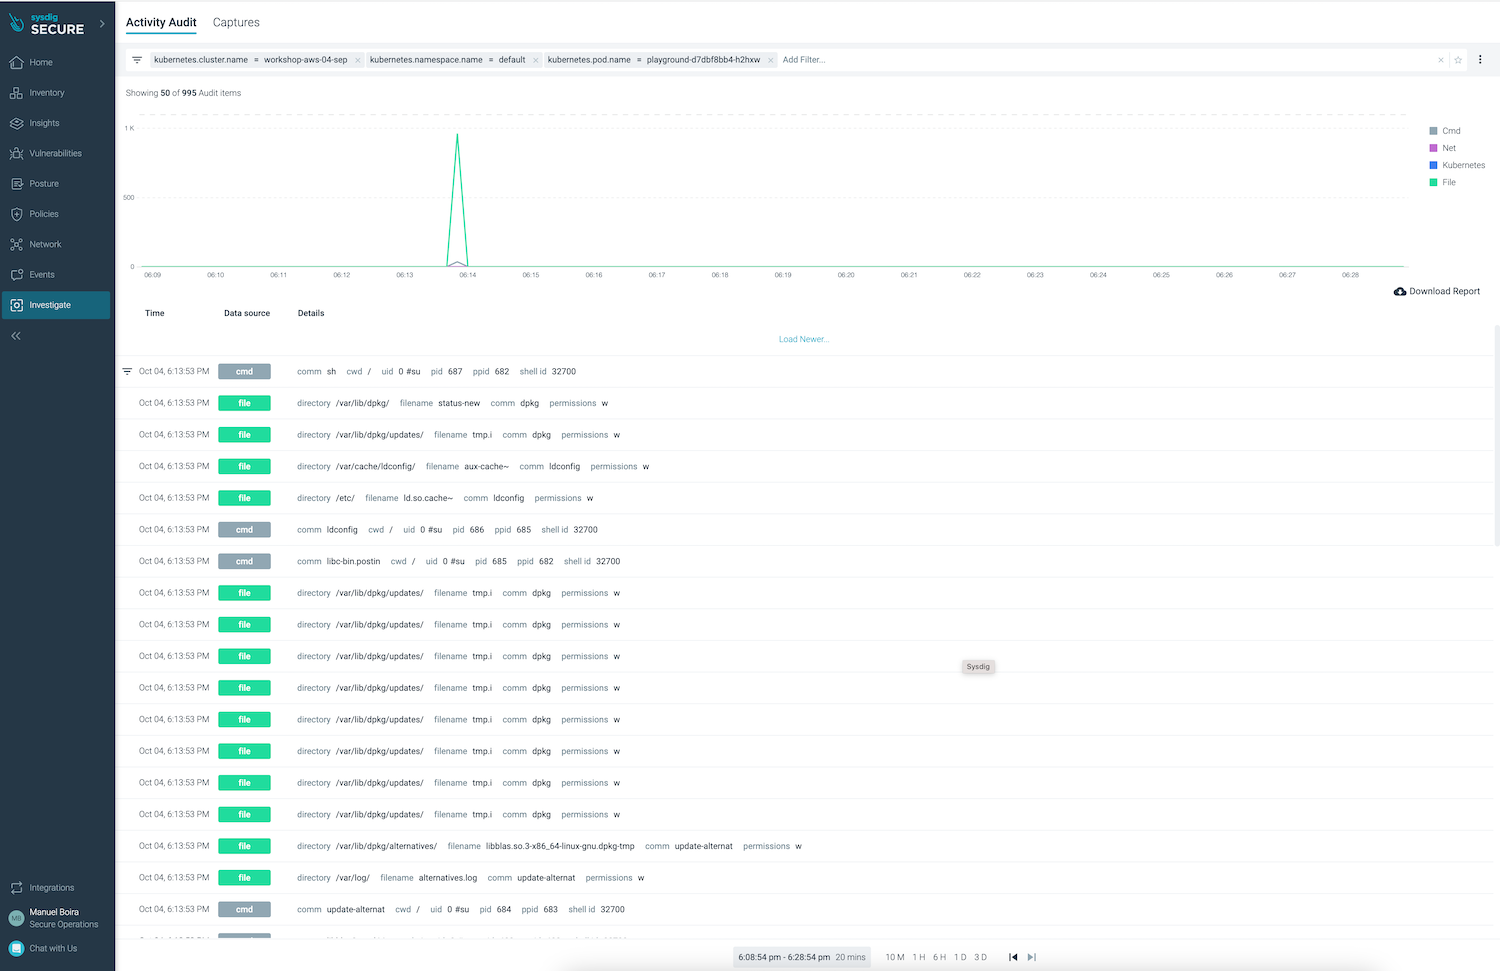Open the filter bar kebab menu
Viewport: 1500px width, 971px height.
tap(1480, 60)
